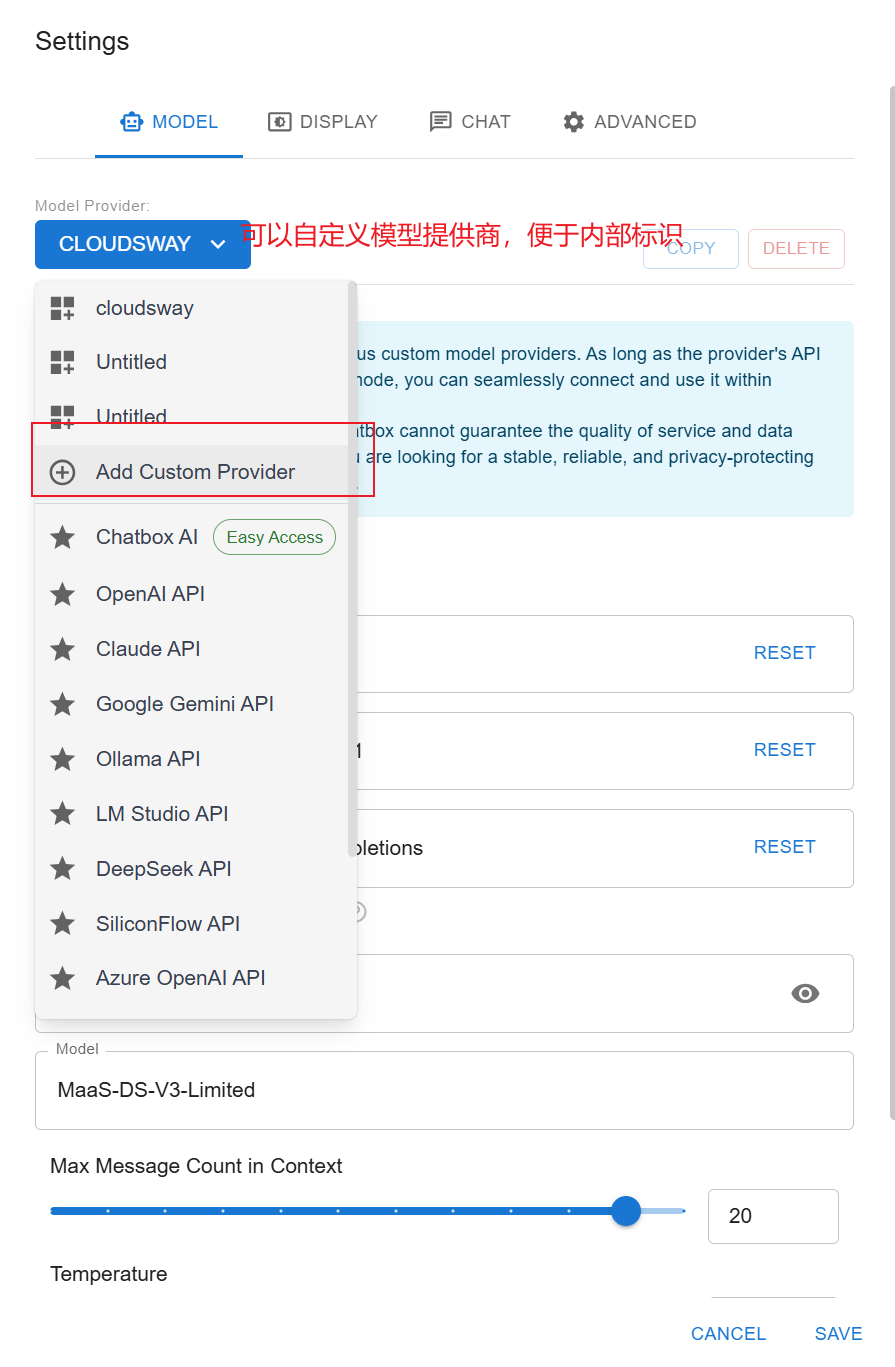The height and width of the screenshot is (1367, 895).
Task: Click the star icon beside DeepSeek API
Action: (63, 869)
